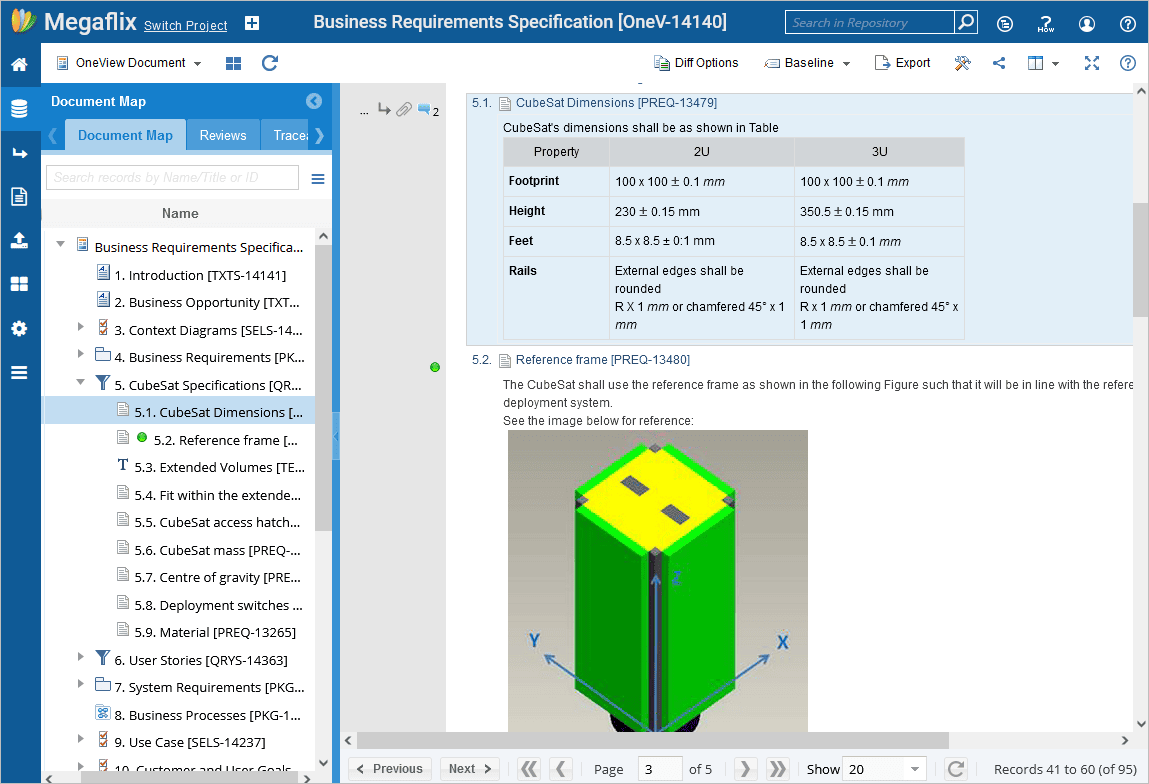Enter full screen mode icon

click(1092, 63)
